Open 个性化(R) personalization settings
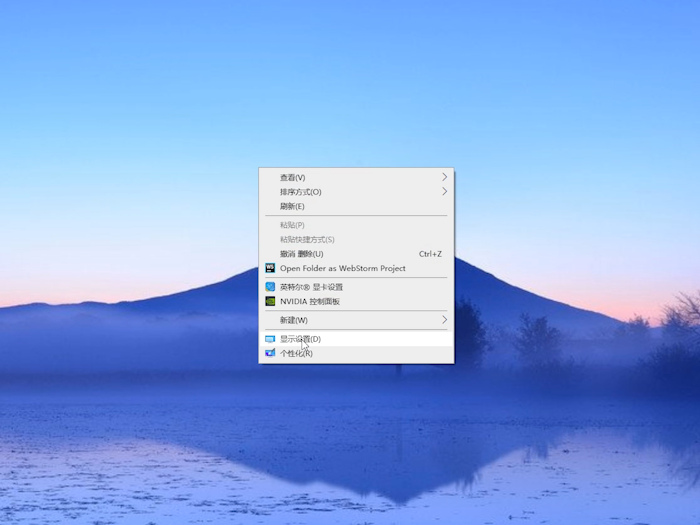Viewport: 700px width, 525px height. click(x=296, y=353)
